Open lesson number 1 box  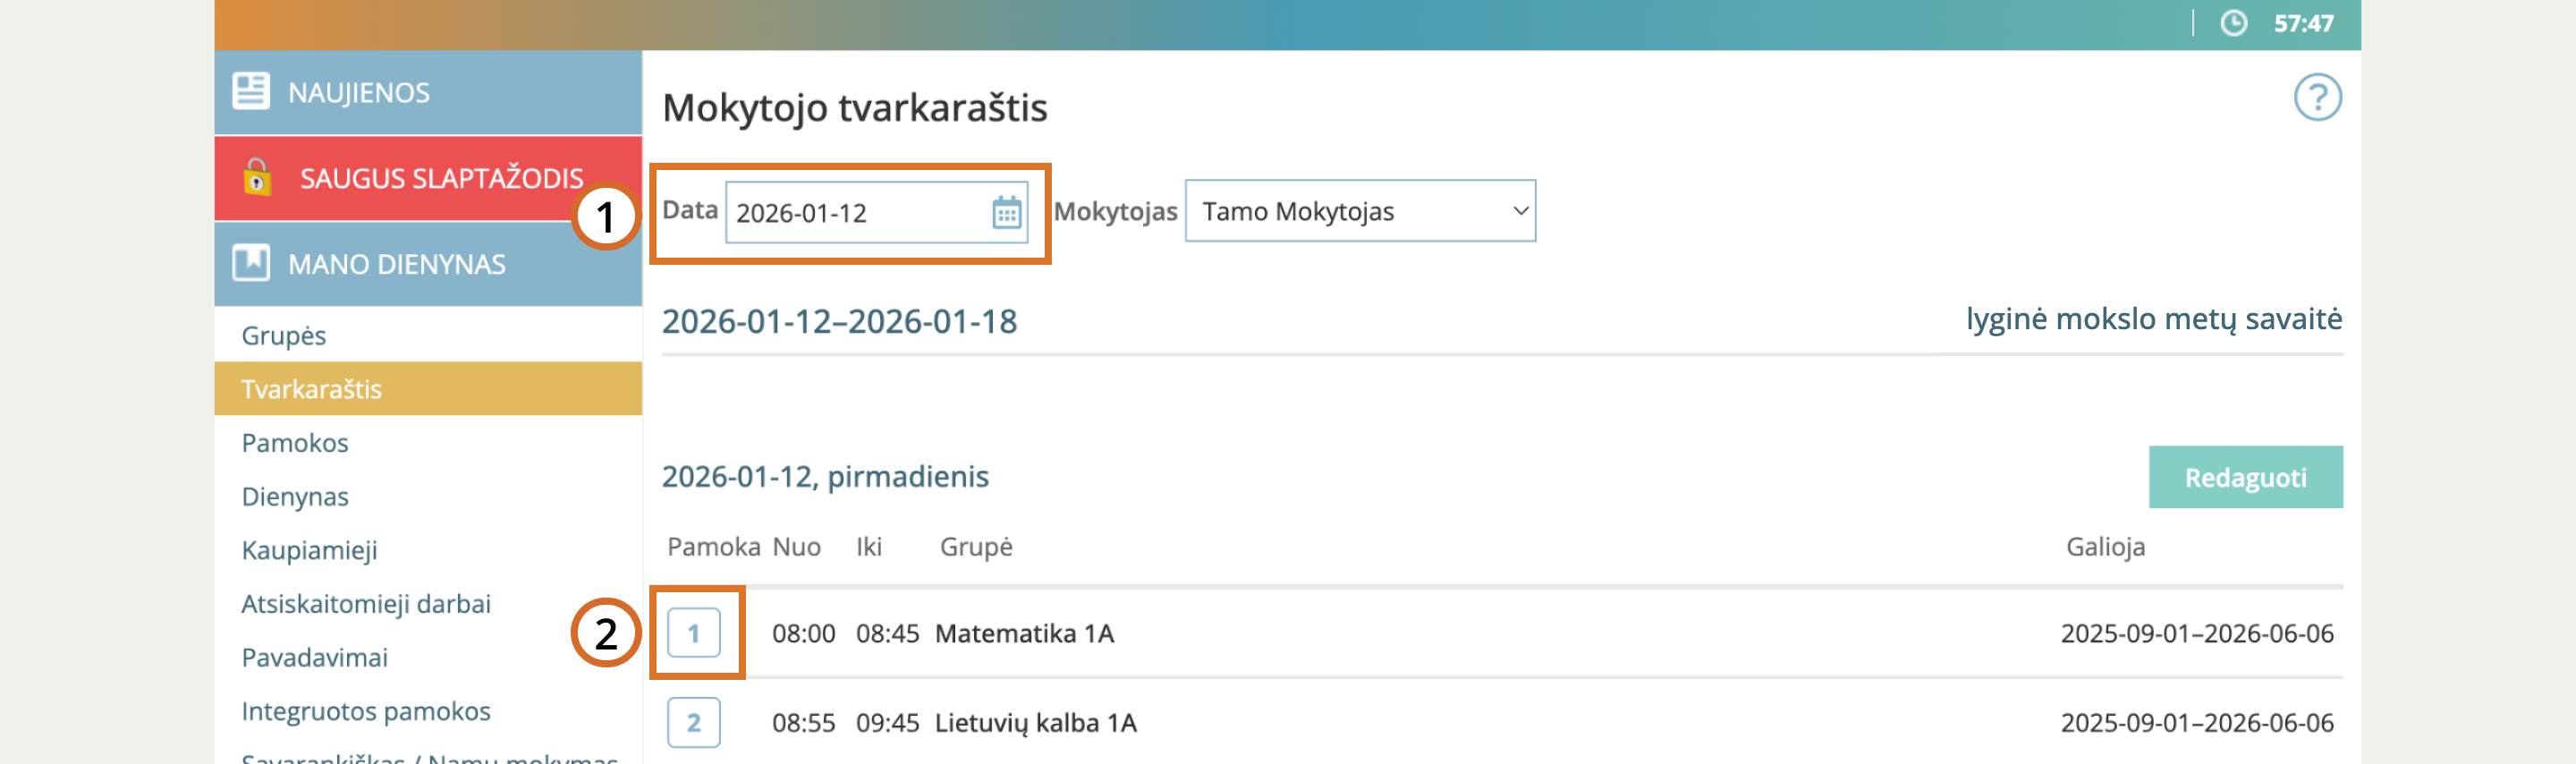pyautogui.click(x=693, y=633)
